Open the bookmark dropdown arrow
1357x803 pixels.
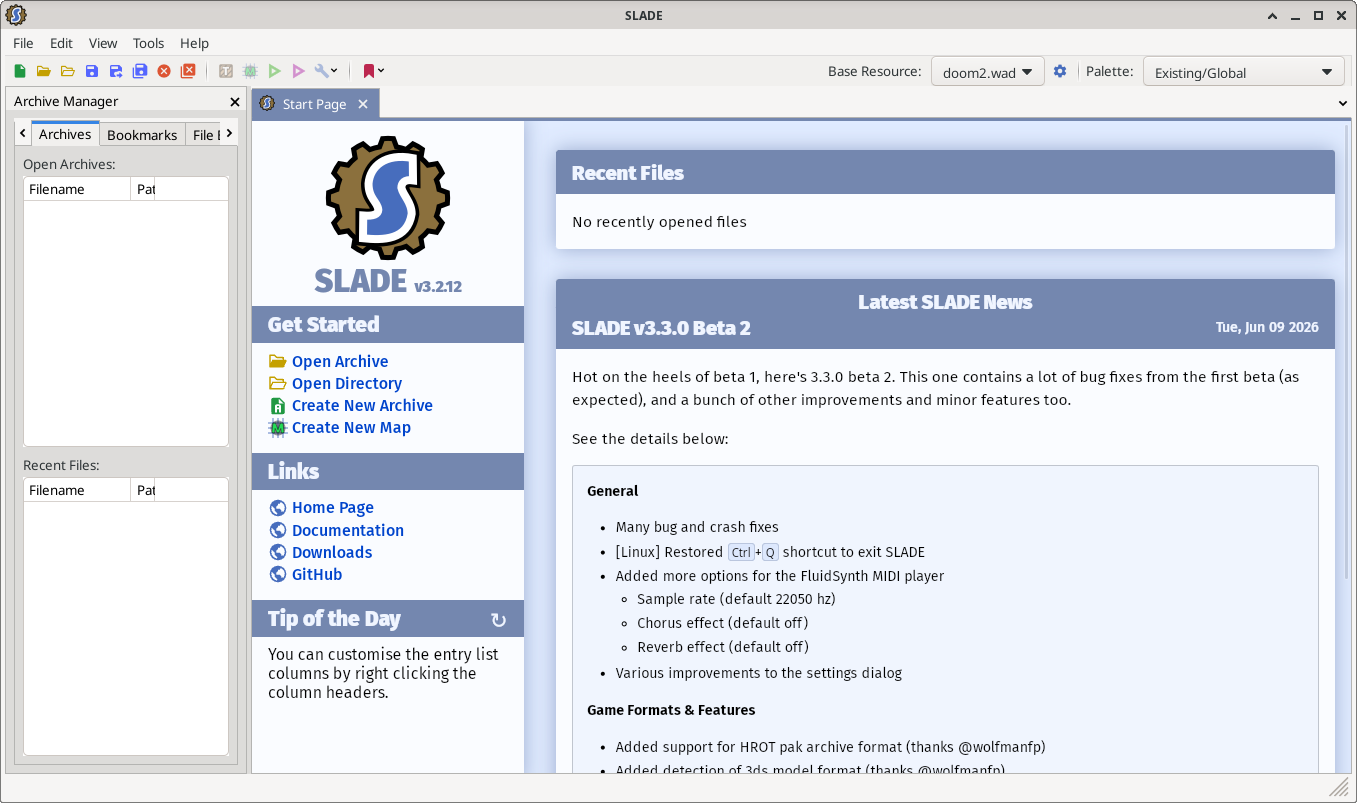click(381, 71)
